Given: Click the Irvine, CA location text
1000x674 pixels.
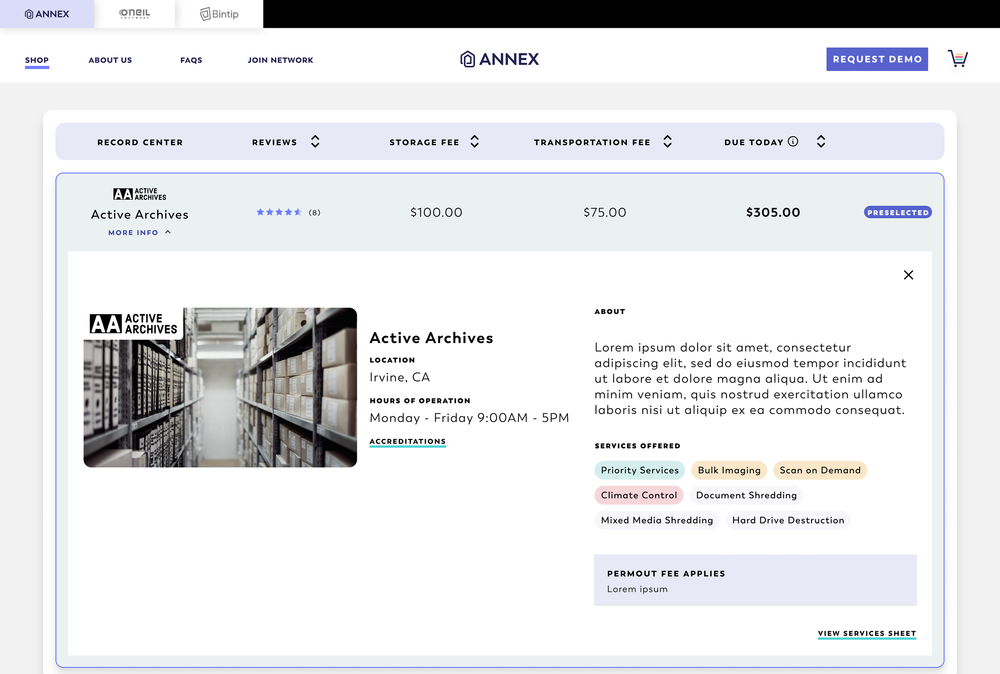Looking at the screenshot, I should pyautogui.click(x=400, y=377).
